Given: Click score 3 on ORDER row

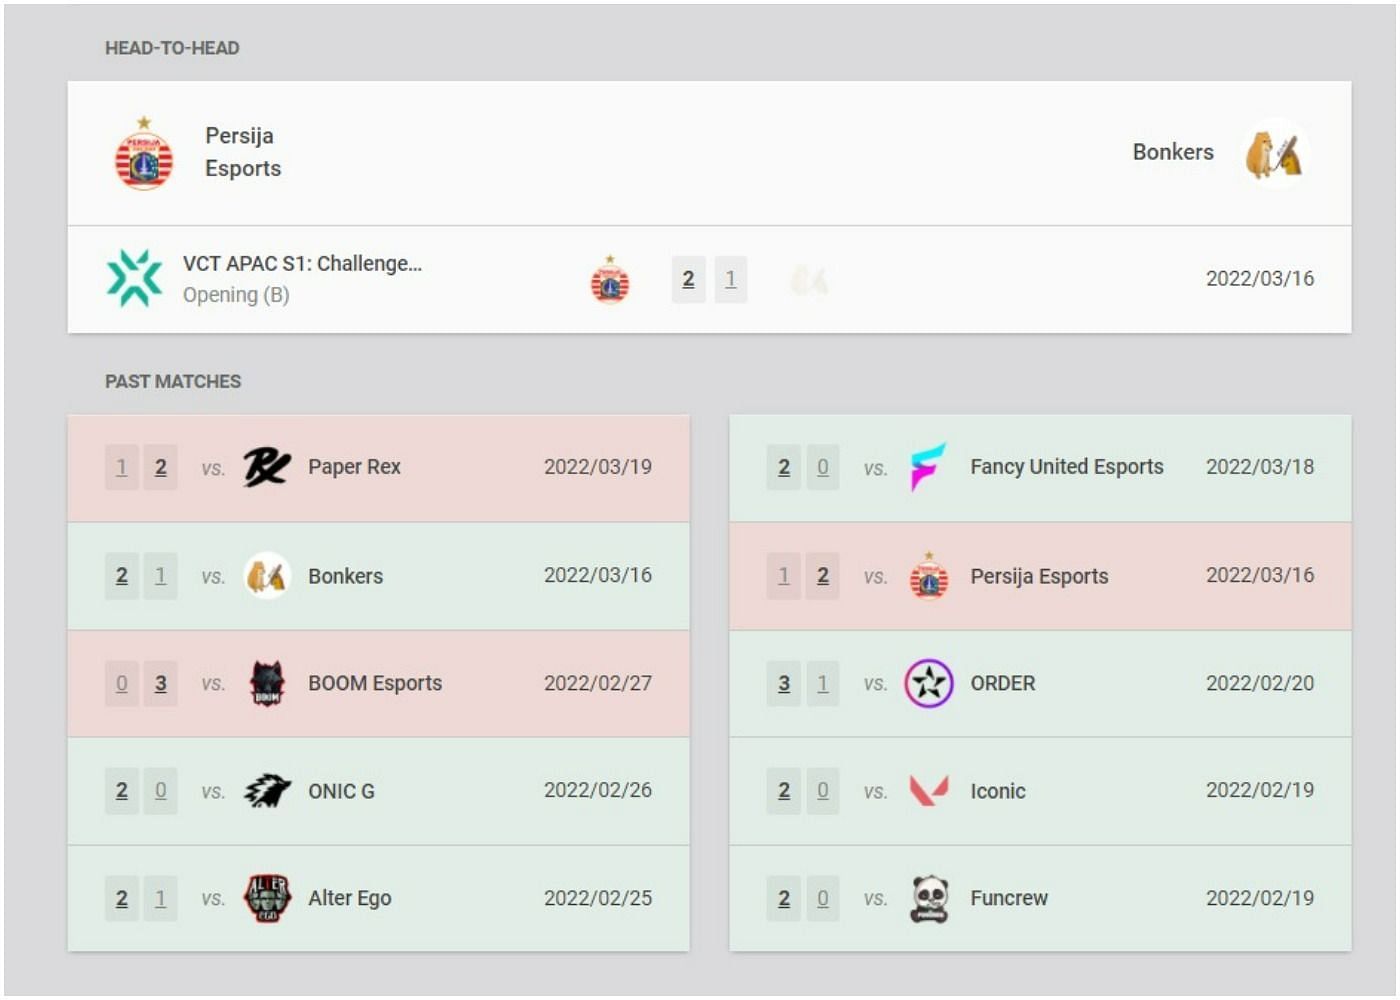Looking at the screenshot, I should [x=784, y=684].
